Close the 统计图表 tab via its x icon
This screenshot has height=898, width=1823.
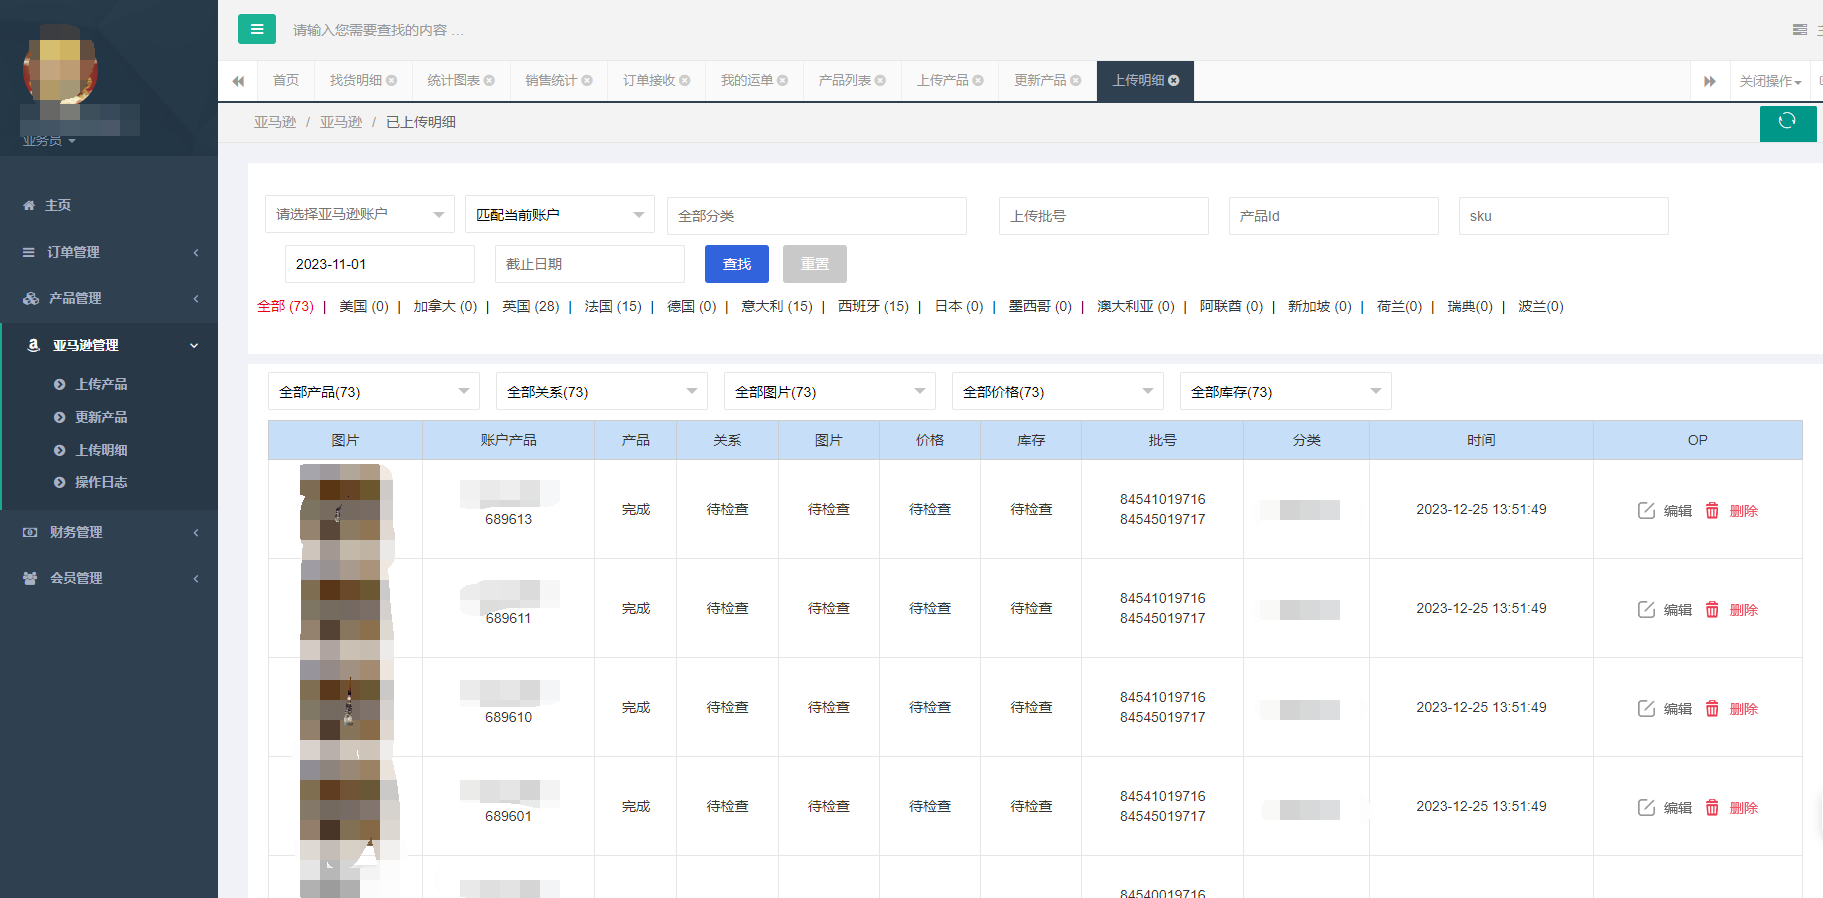(x=489, y=81)
